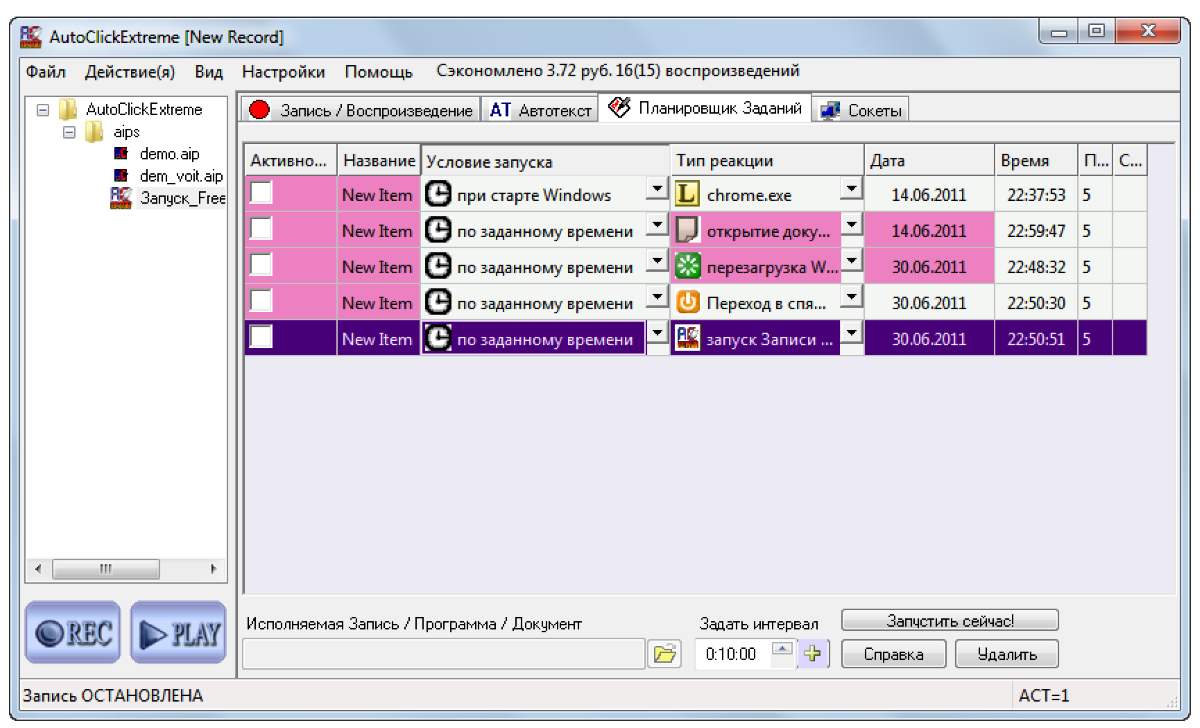Toggle active checkbox in the 22:50:30 row

point(261,301)
